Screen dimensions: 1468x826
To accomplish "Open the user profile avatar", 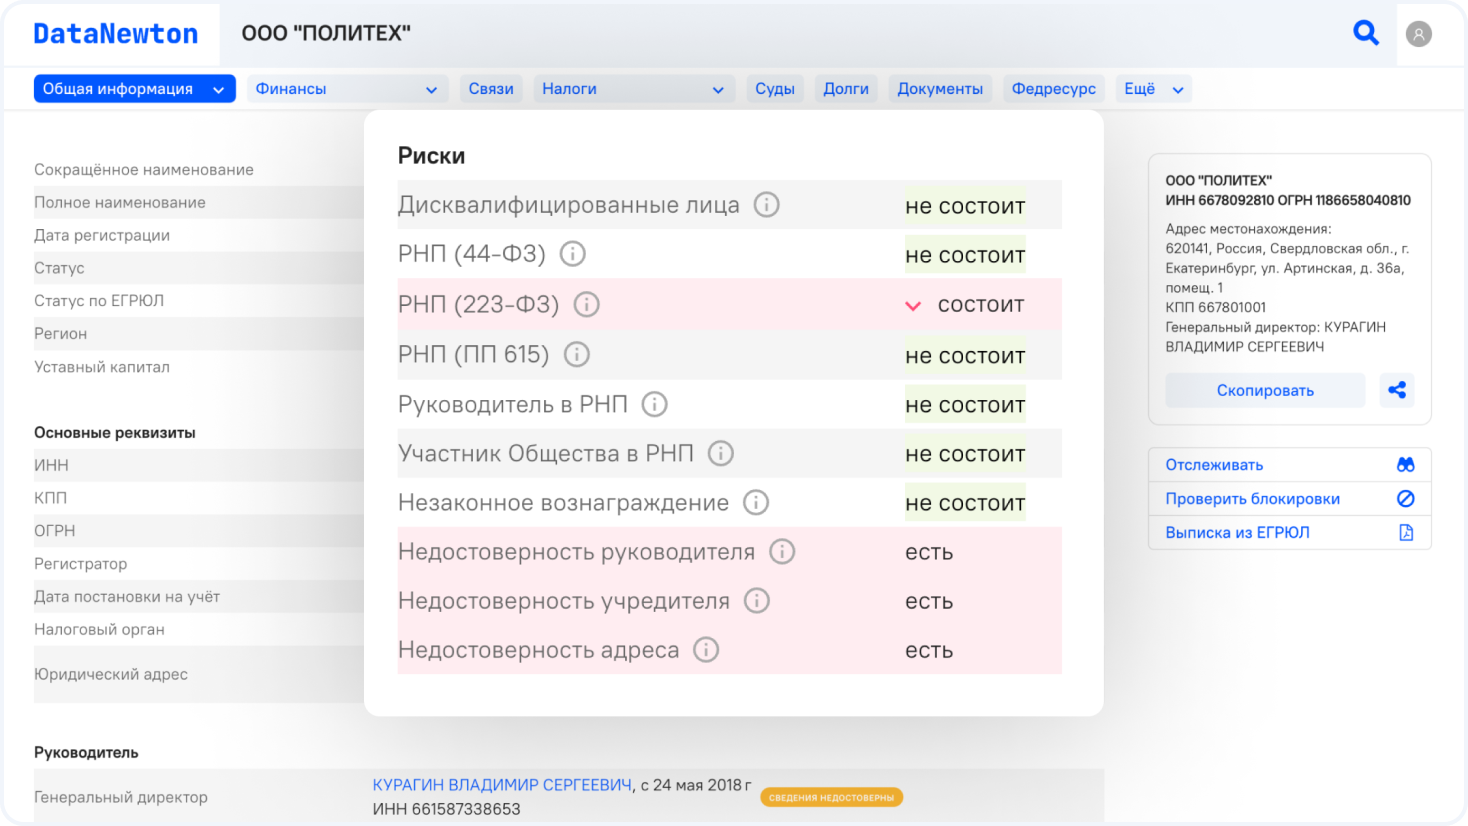I will (1418, 34).
